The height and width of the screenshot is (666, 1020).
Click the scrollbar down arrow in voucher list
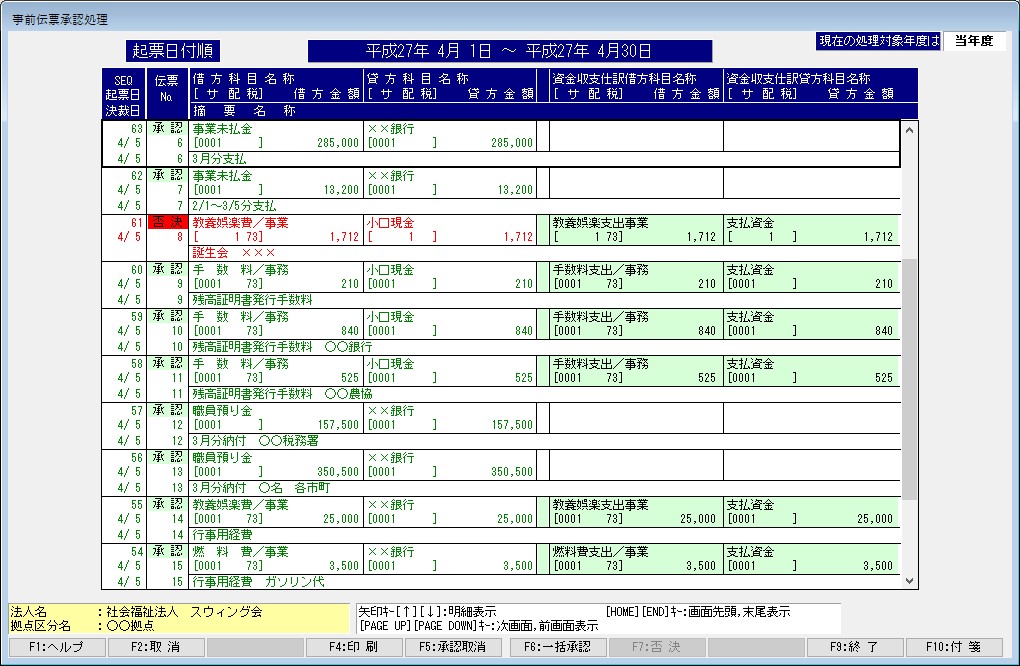click(909, 580)
